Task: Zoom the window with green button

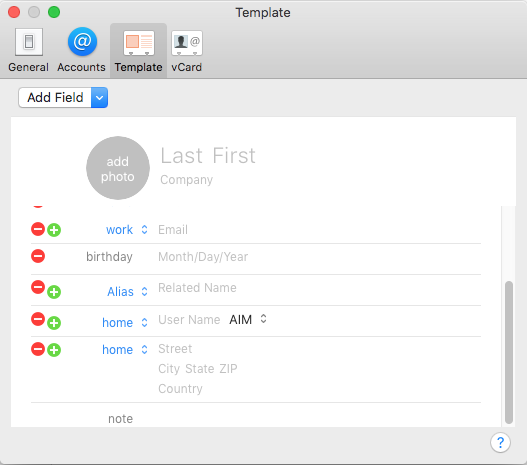Action: pyautogui.click(x=54, y=12)
